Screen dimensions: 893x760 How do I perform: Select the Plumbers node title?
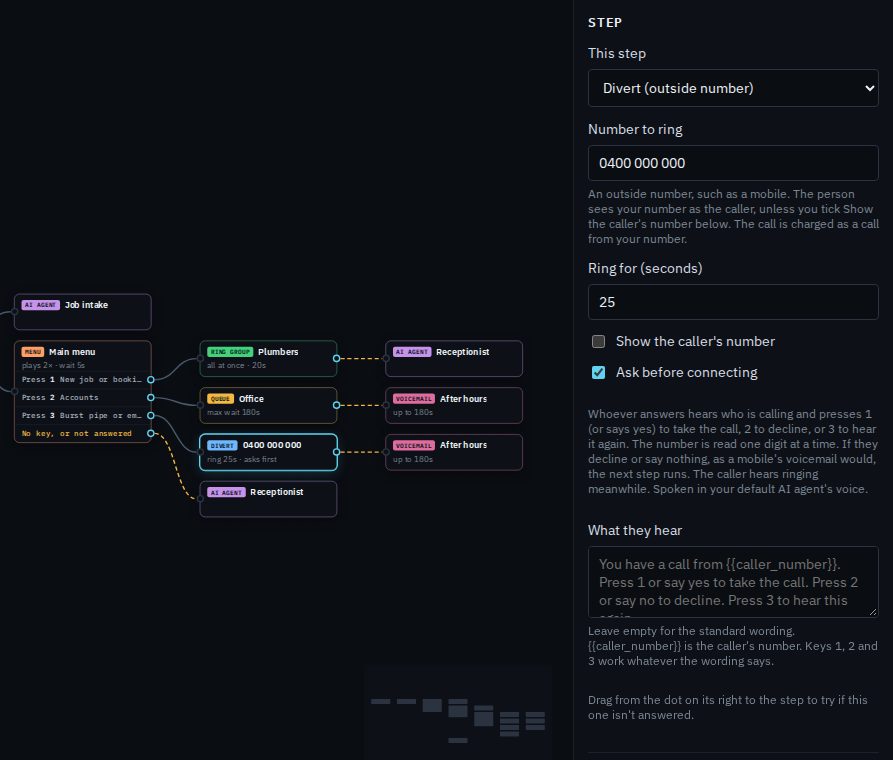(278, 352)
